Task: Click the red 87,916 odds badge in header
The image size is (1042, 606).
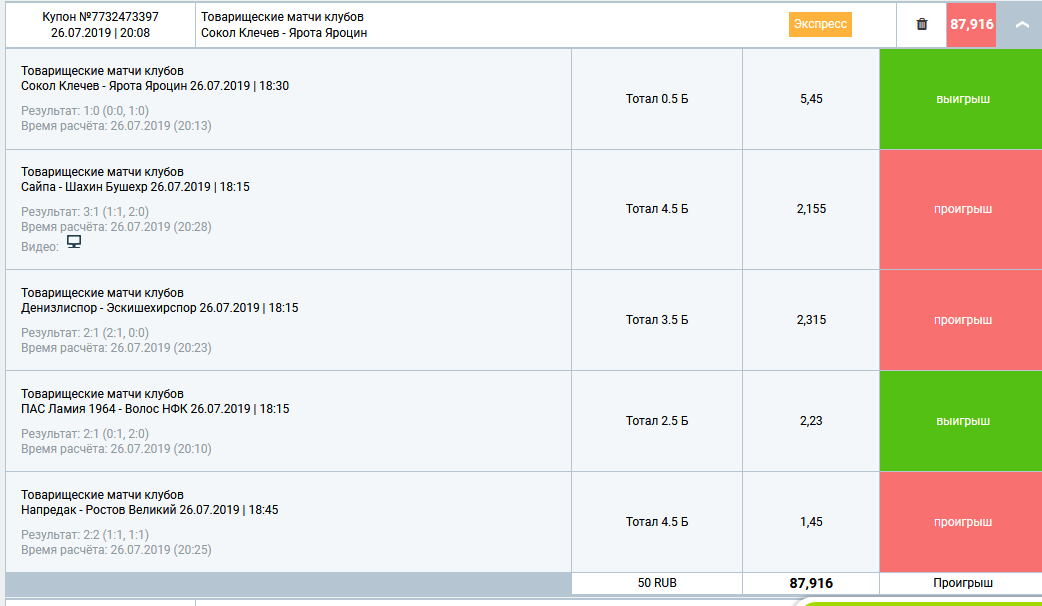Action: [x=970, y=24]
